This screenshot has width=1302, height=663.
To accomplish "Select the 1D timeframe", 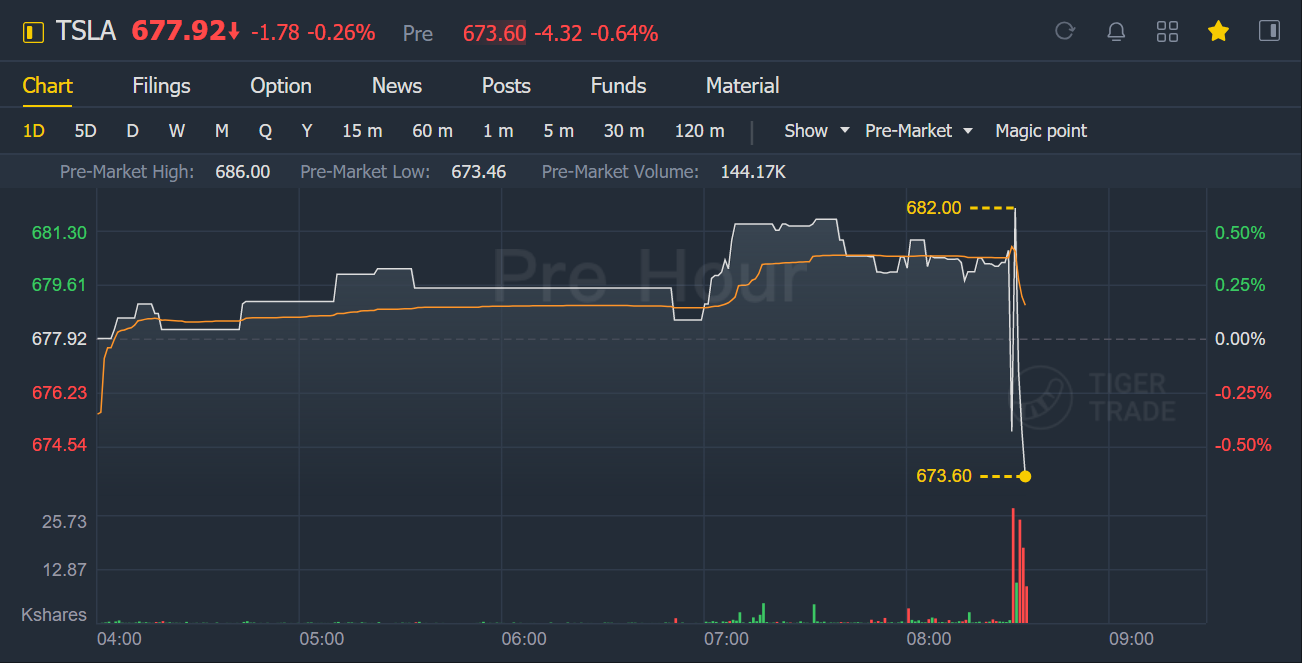I will (34, 131).
